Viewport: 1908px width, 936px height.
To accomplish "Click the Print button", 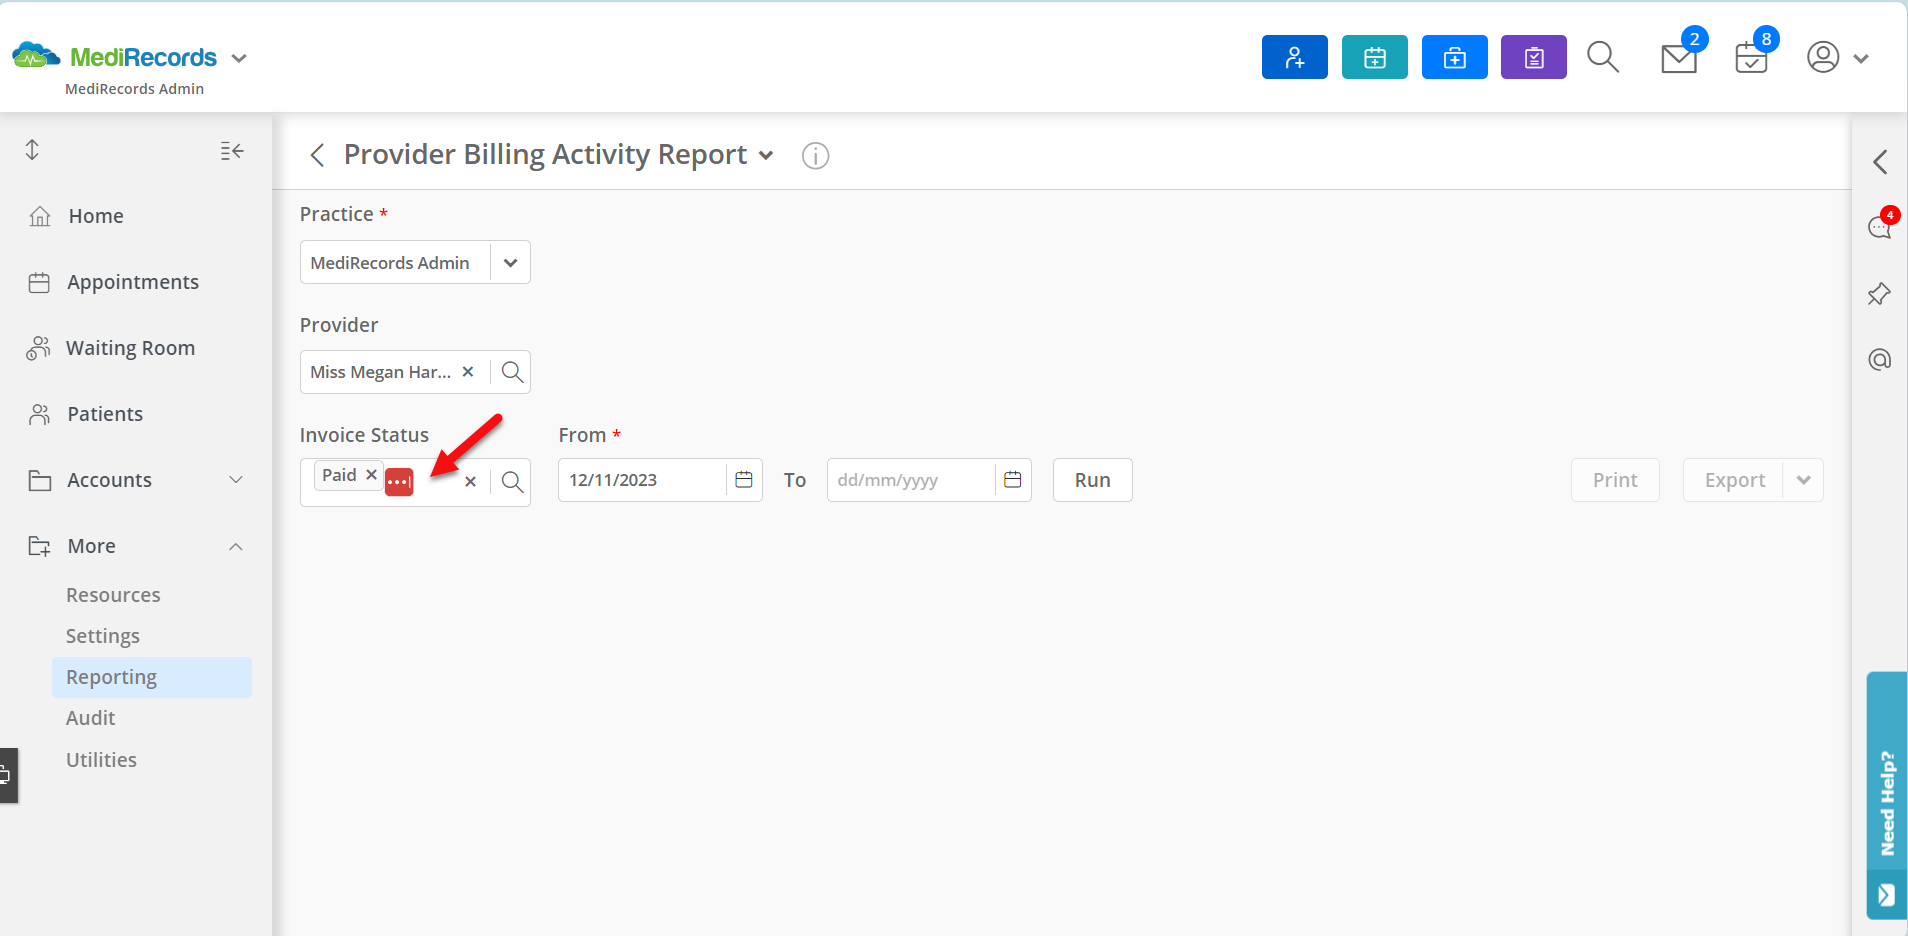I will [1615, 480].
